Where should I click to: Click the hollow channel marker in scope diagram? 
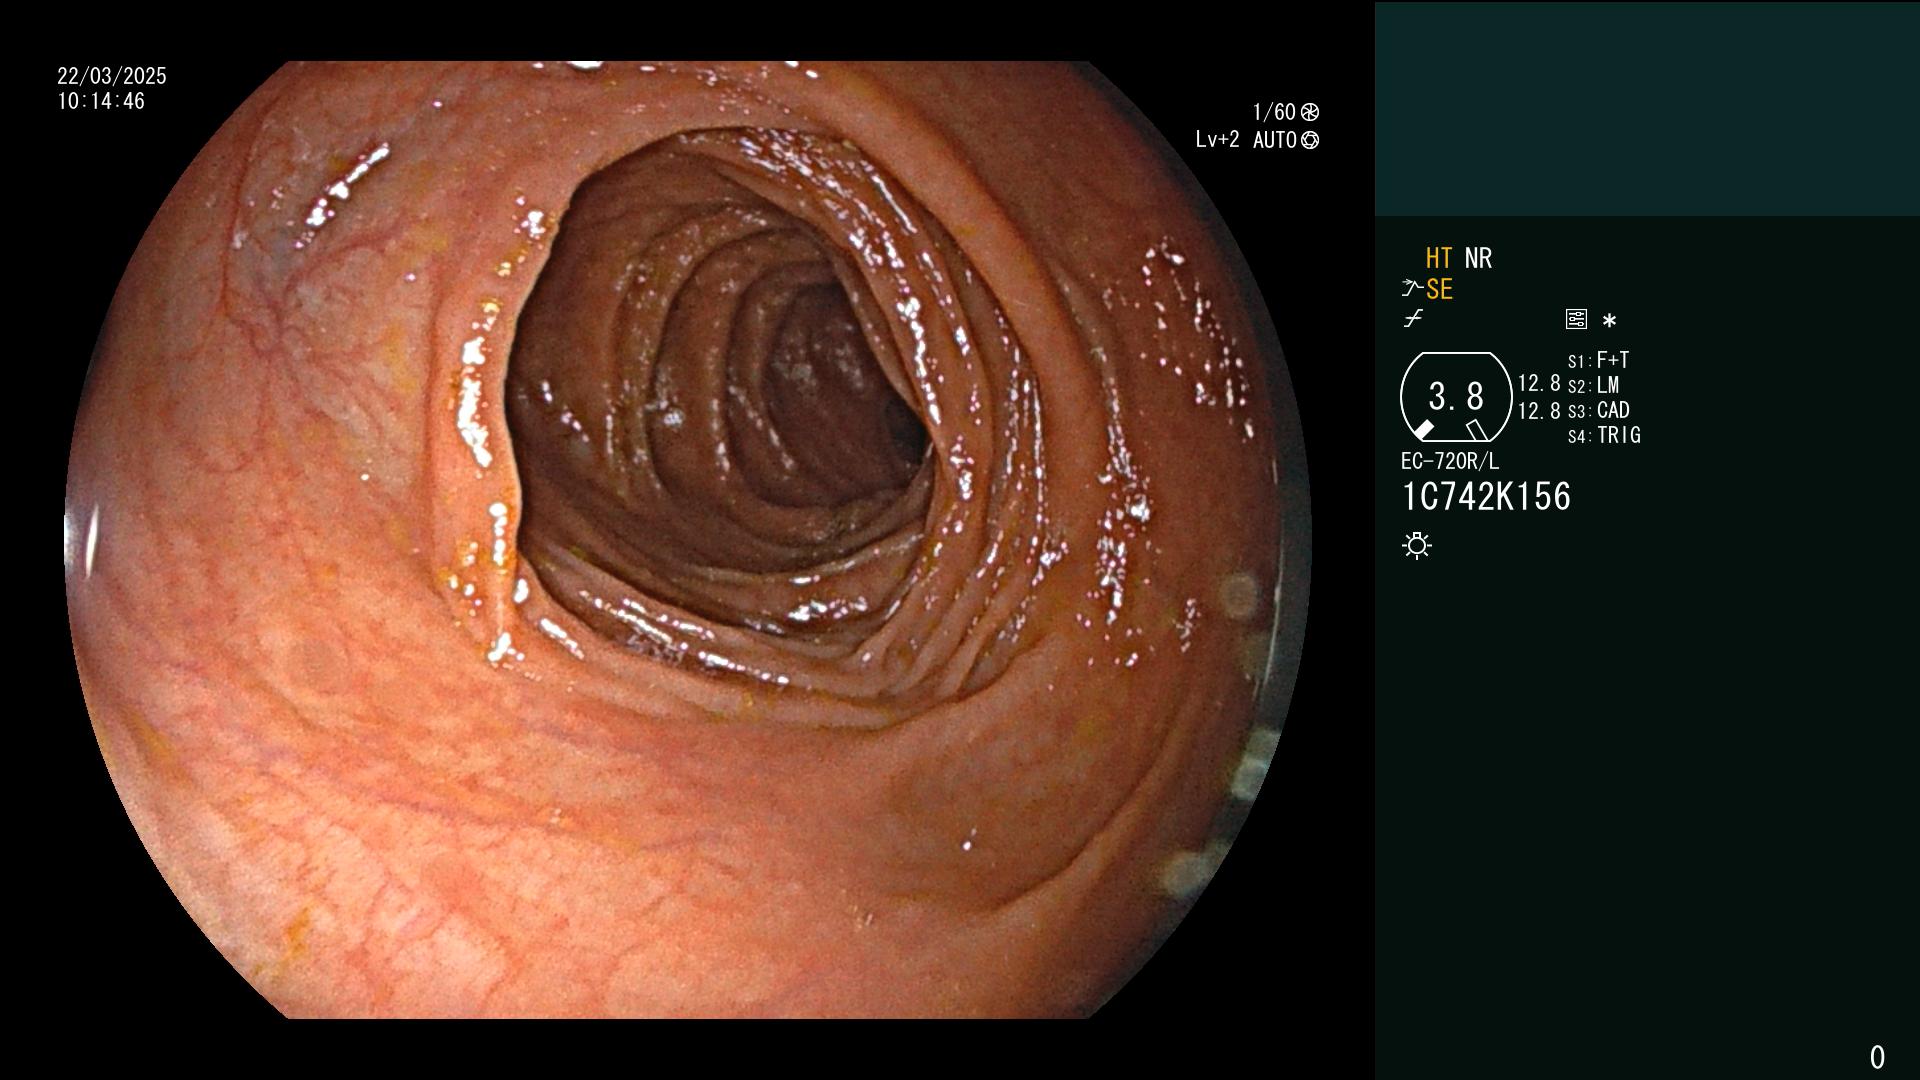tap(1477, 430)
